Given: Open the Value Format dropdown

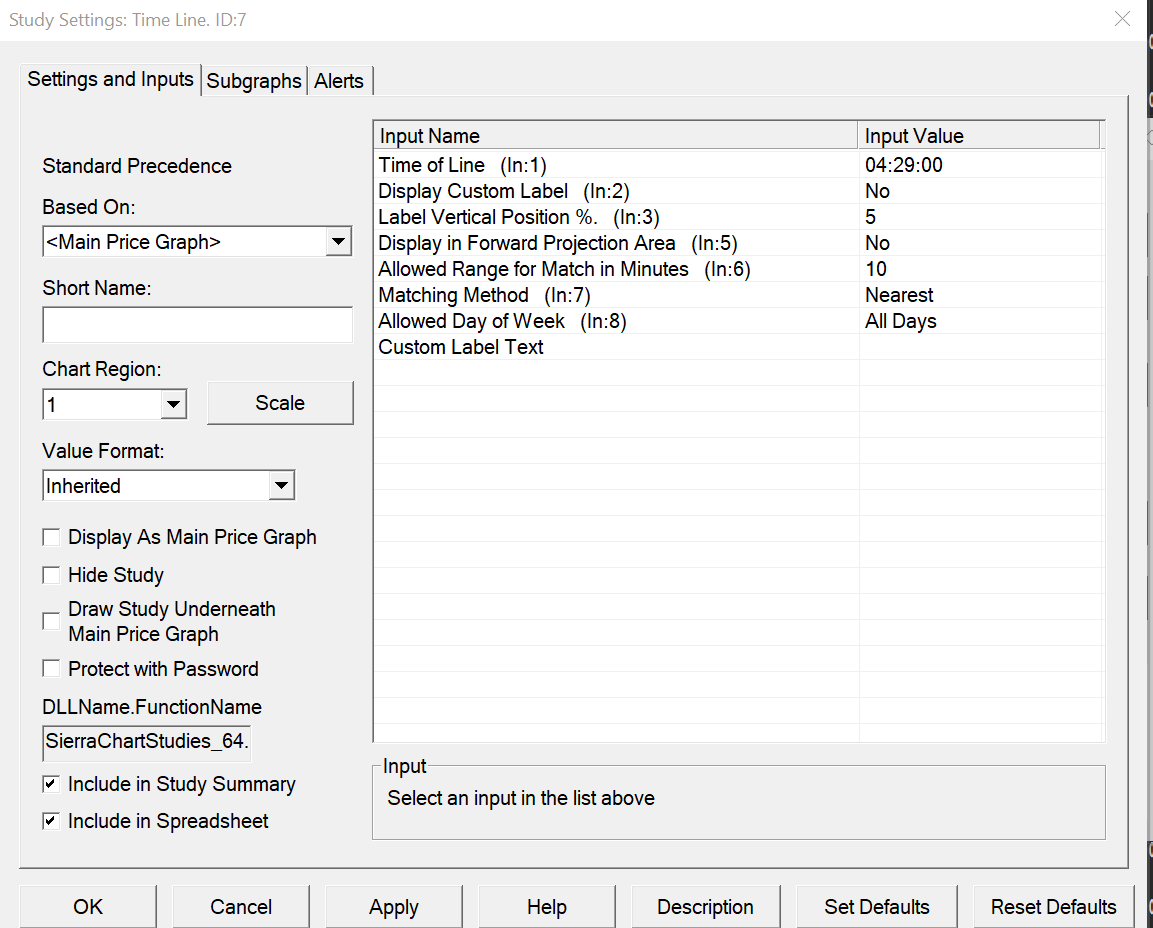Looking at the screenshot, I should click(x=282, y=486).
